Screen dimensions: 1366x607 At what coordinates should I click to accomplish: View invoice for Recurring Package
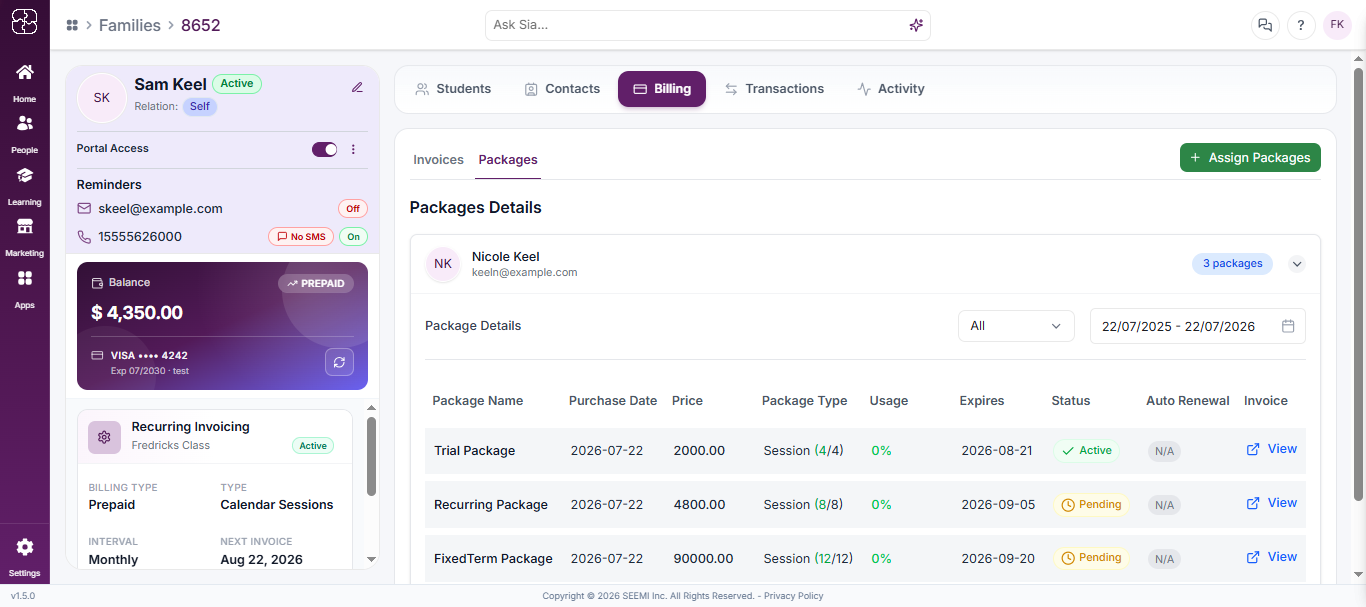click(1271, 503)
